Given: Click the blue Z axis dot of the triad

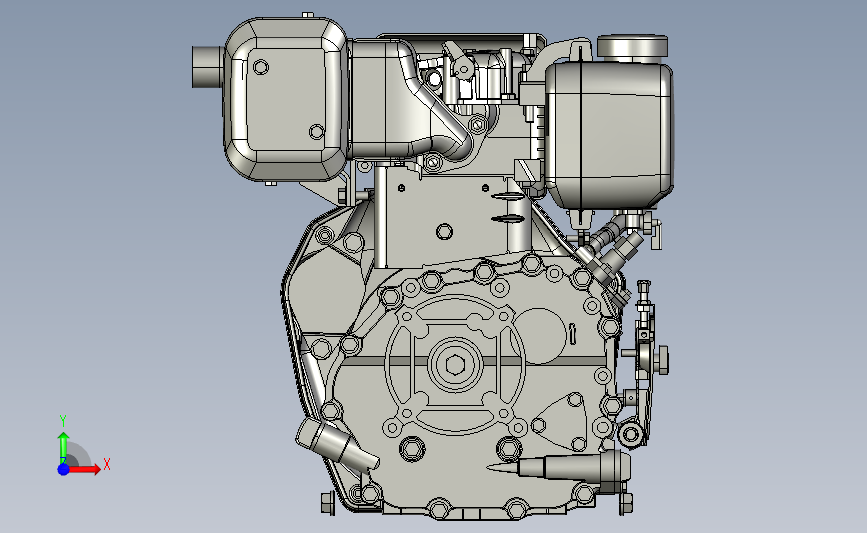Looking at the screenshot, I should click(x=64, y=469).
